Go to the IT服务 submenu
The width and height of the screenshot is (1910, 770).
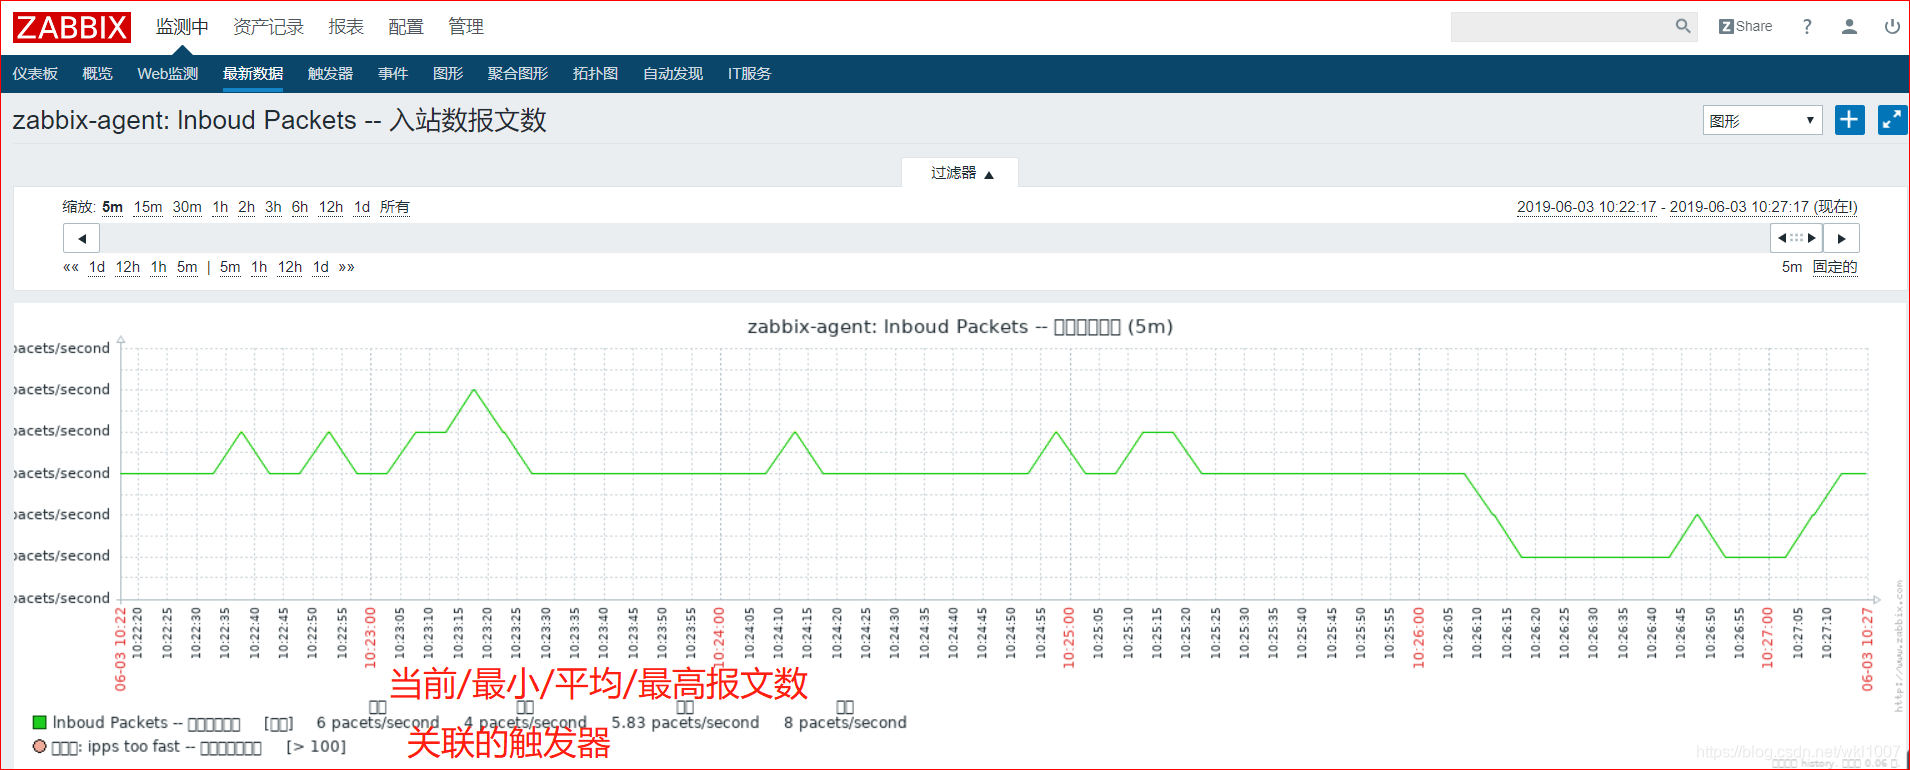point(750,74)
